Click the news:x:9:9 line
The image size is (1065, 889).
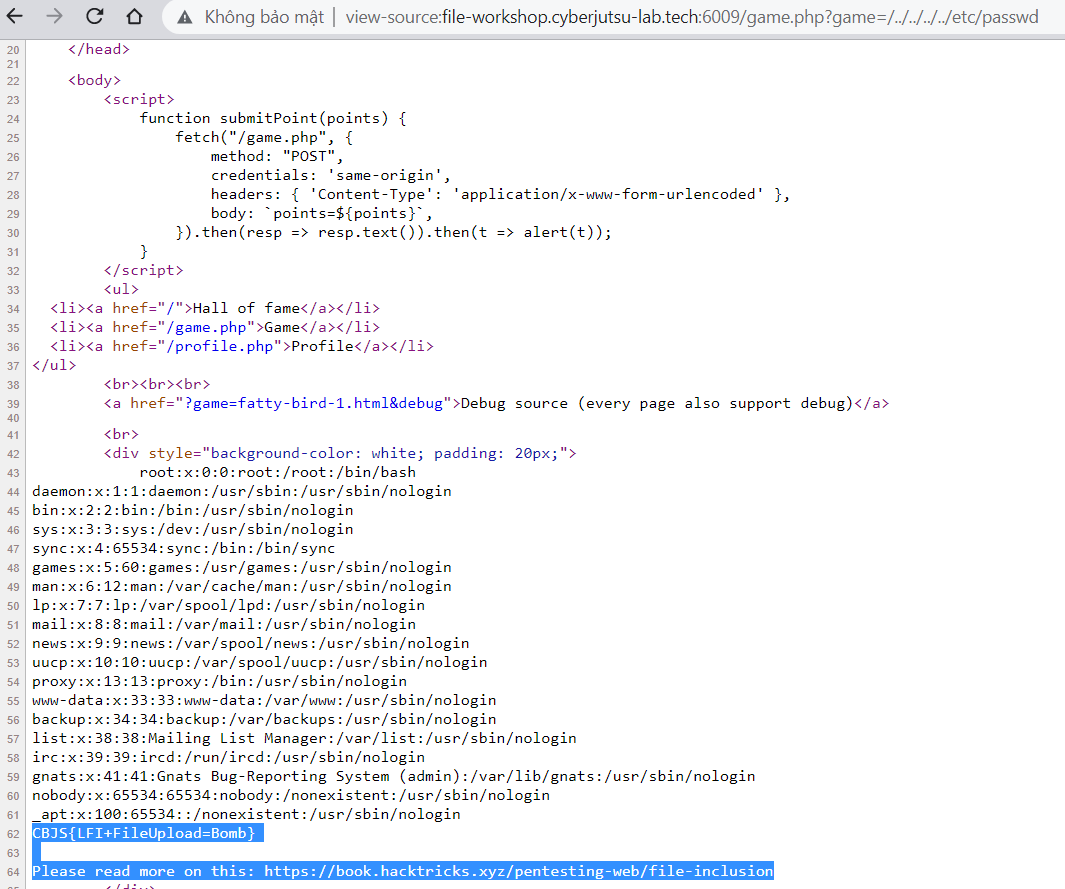[x=251, y=643]
